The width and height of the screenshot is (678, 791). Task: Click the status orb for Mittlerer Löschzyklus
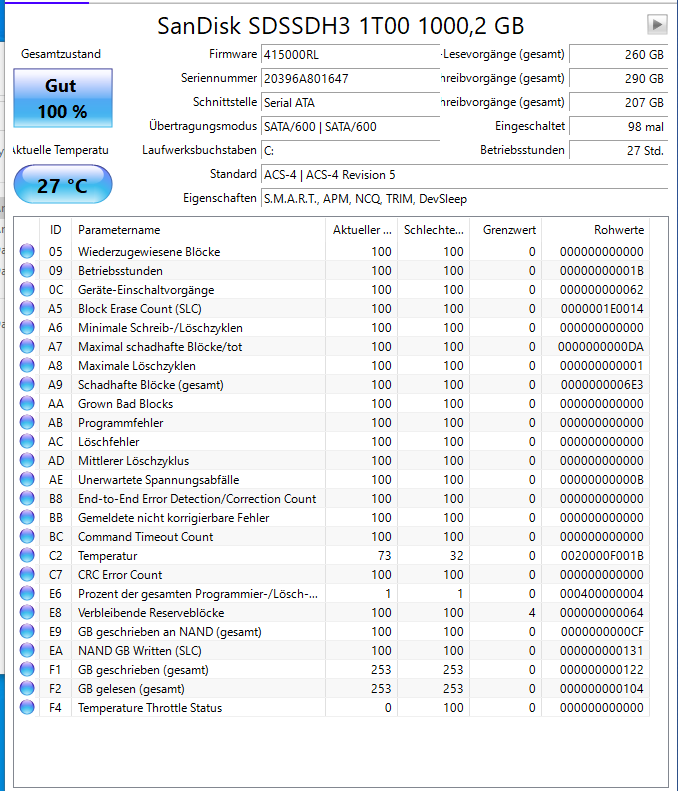[x=27, y=461]
